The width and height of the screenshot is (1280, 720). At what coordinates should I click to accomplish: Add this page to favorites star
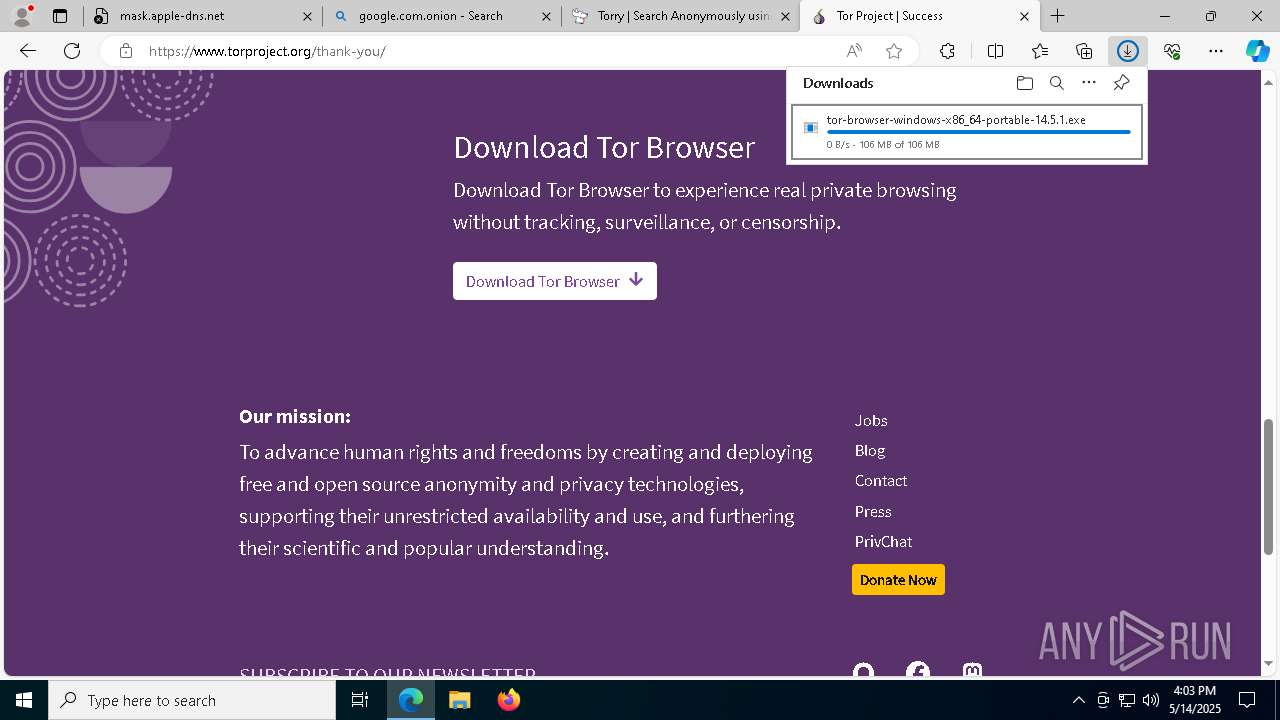pos(894,51)
